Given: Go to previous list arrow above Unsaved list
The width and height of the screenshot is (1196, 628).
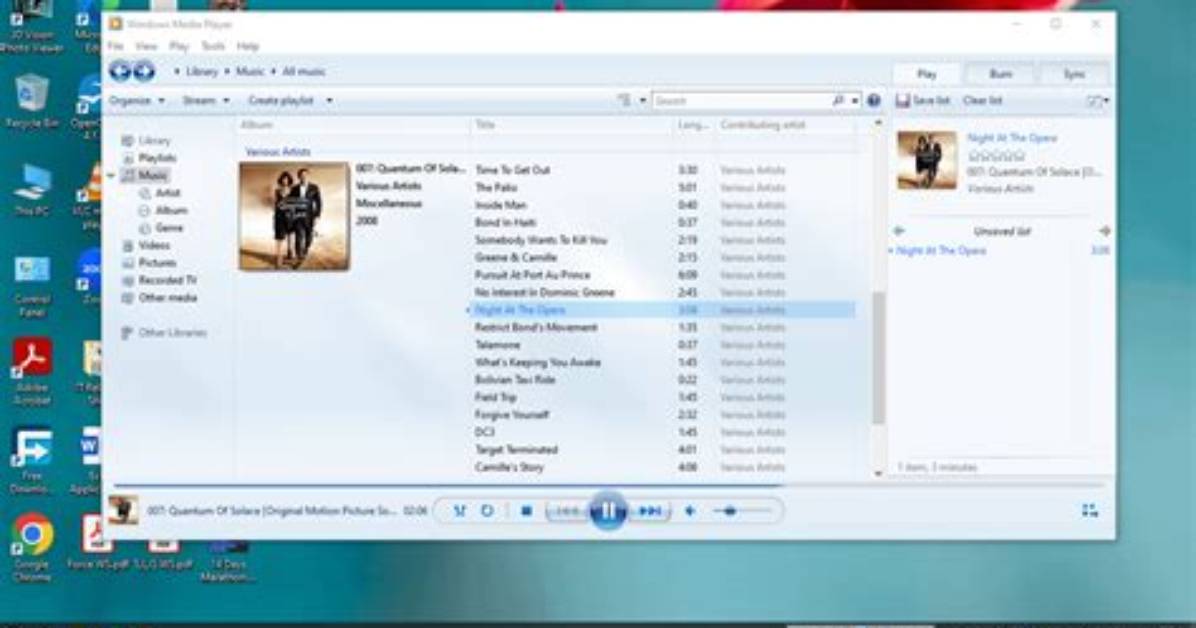Looking at the screenshot, I should point(899,230).
